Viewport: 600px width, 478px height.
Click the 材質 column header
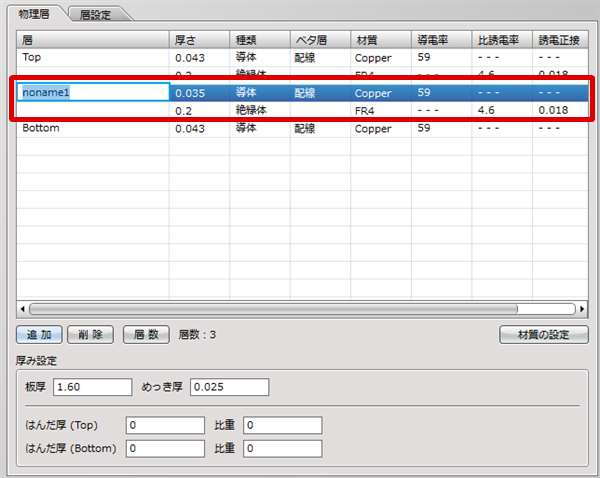(x=380, y=39)
